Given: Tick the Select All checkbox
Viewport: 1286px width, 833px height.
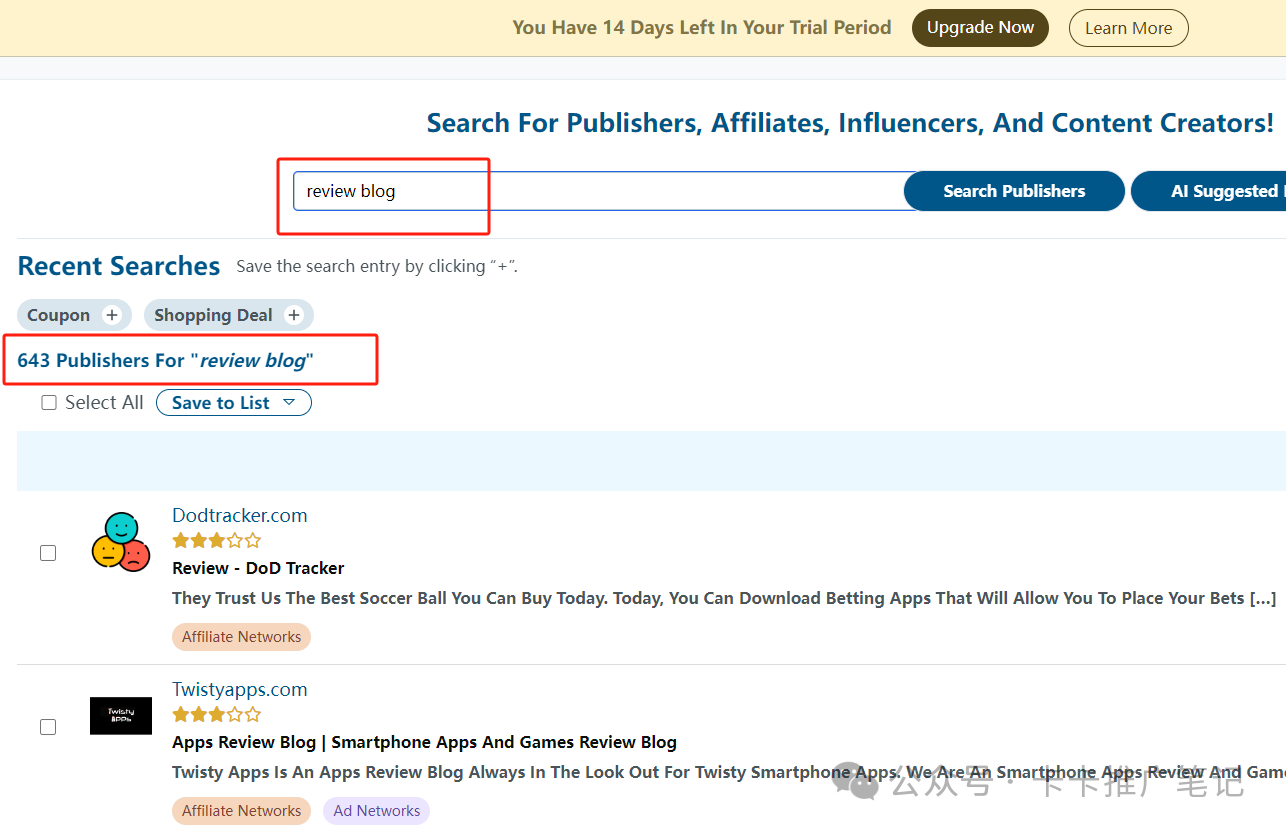Looking at the screenshot, I should (x=49, y=403).
